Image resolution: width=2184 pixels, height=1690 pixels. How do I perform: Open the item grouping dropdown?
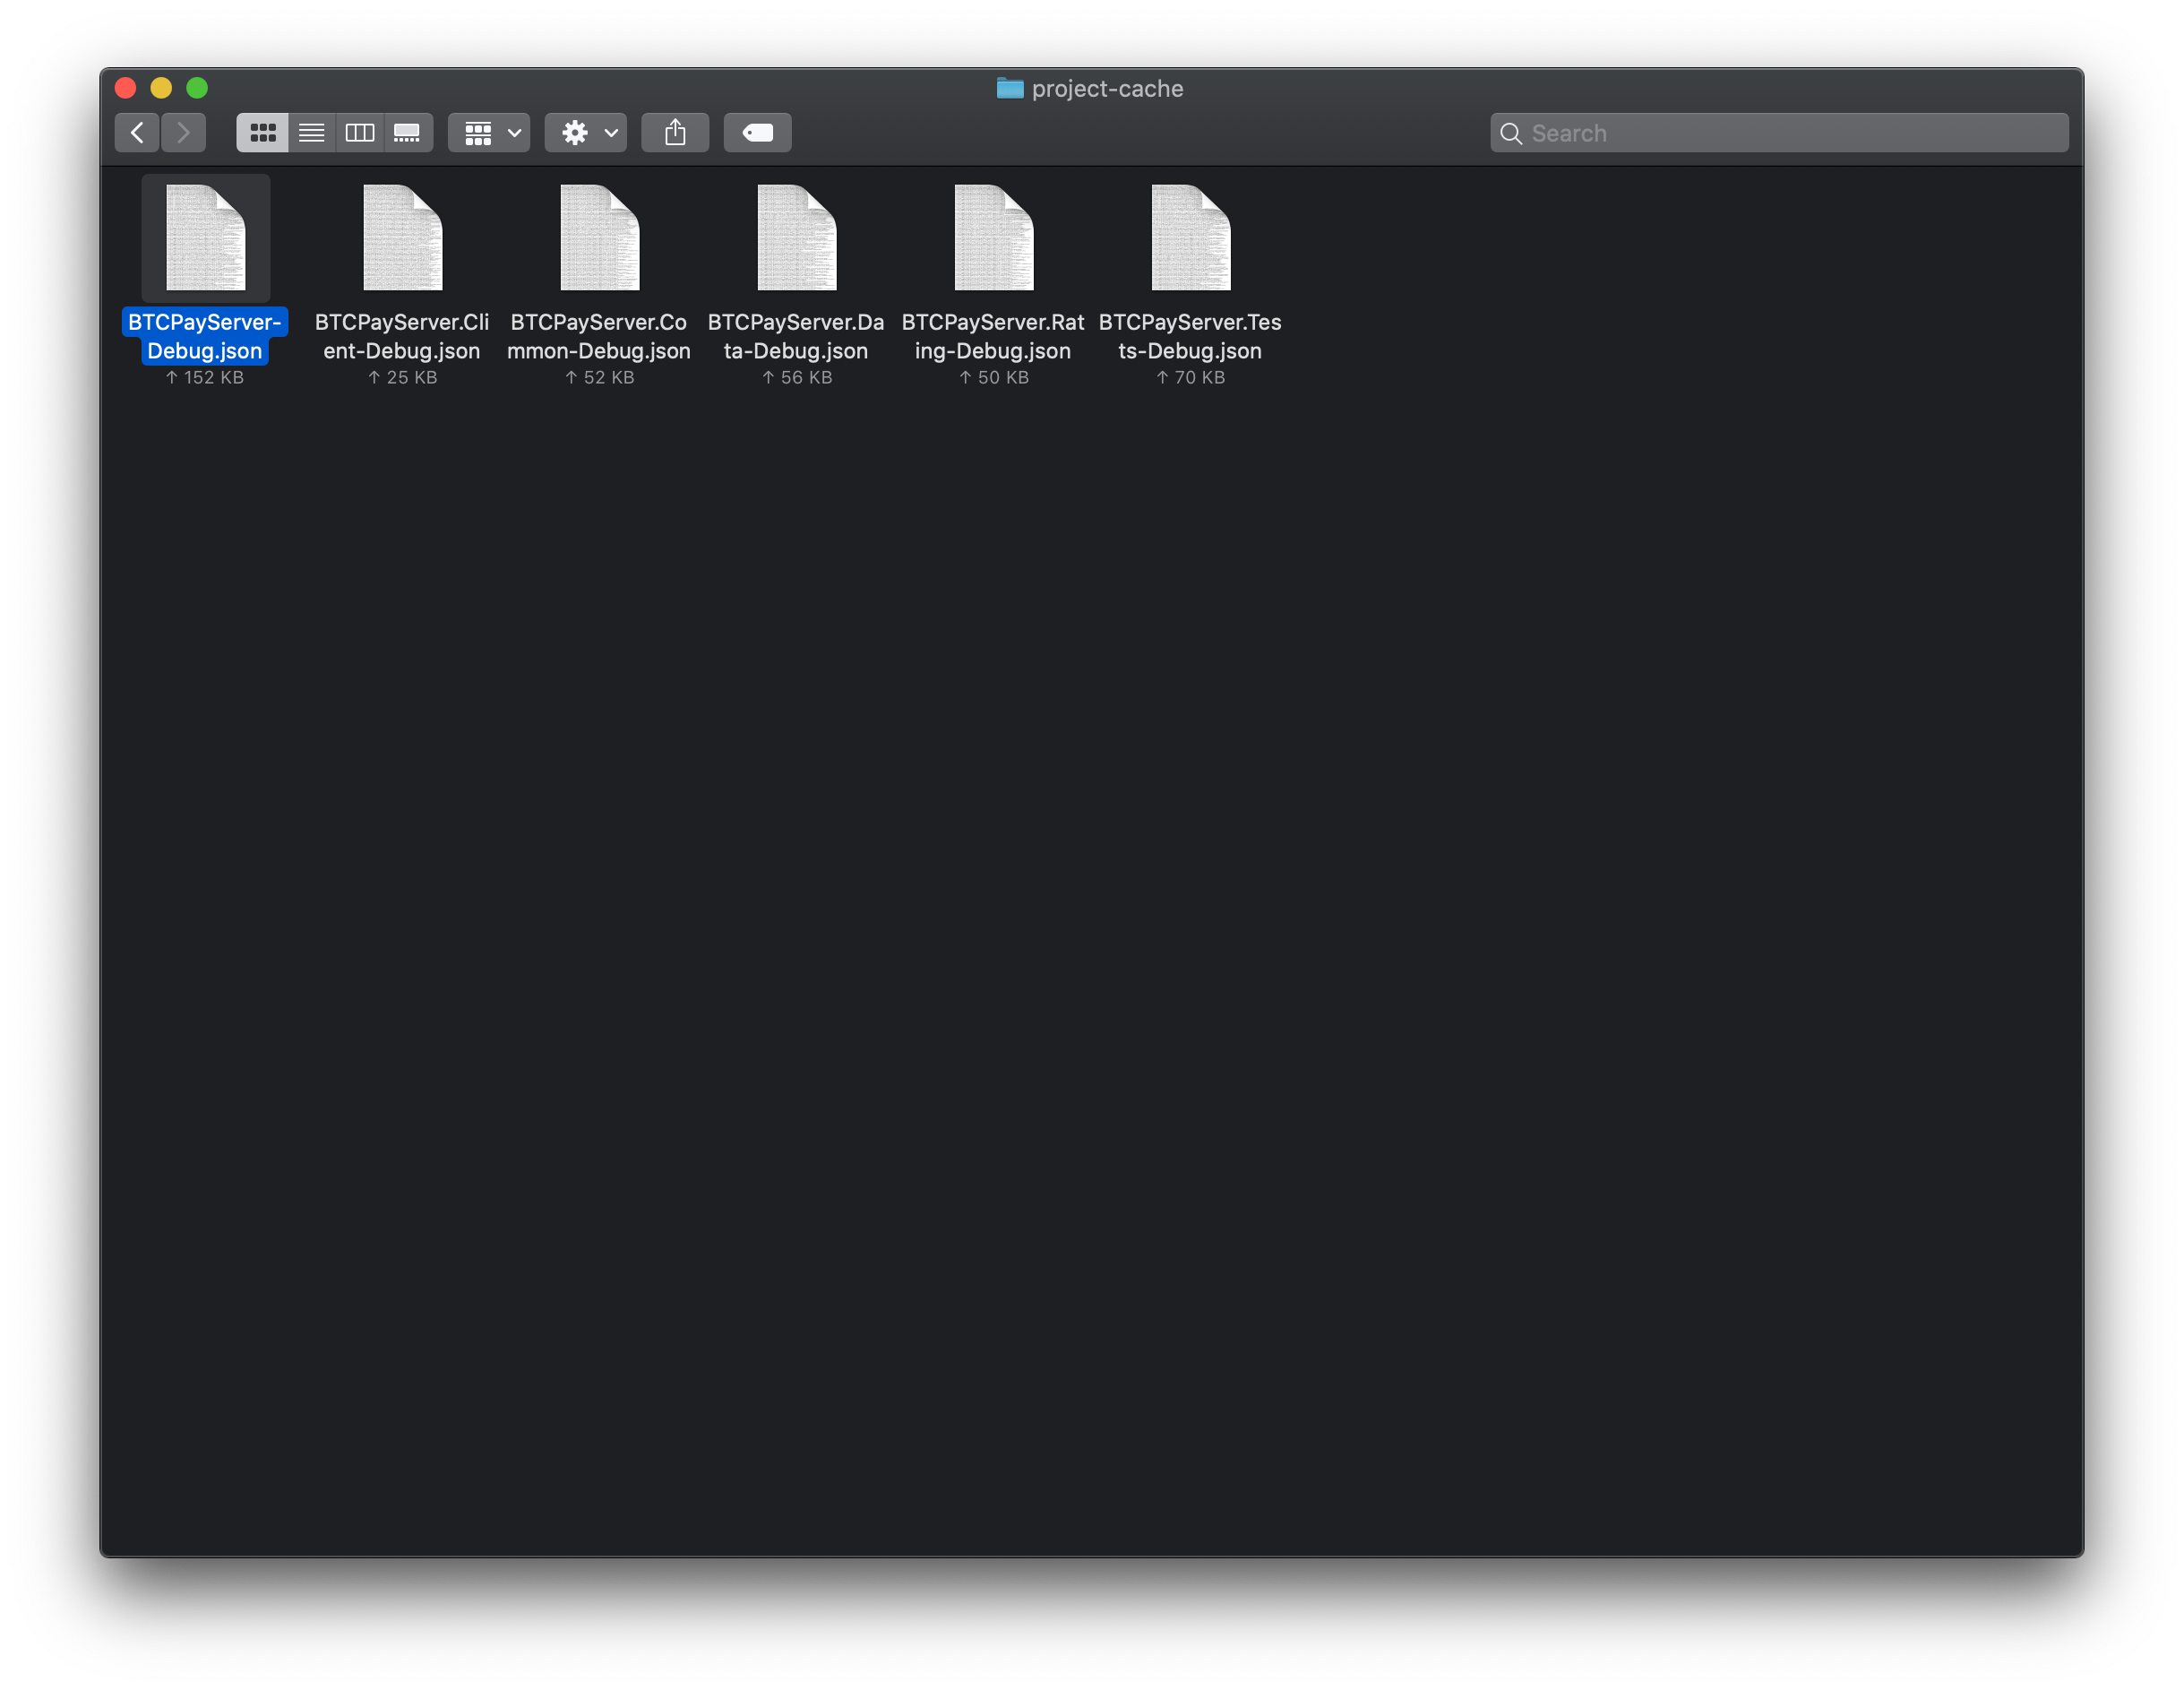[488, 132]
